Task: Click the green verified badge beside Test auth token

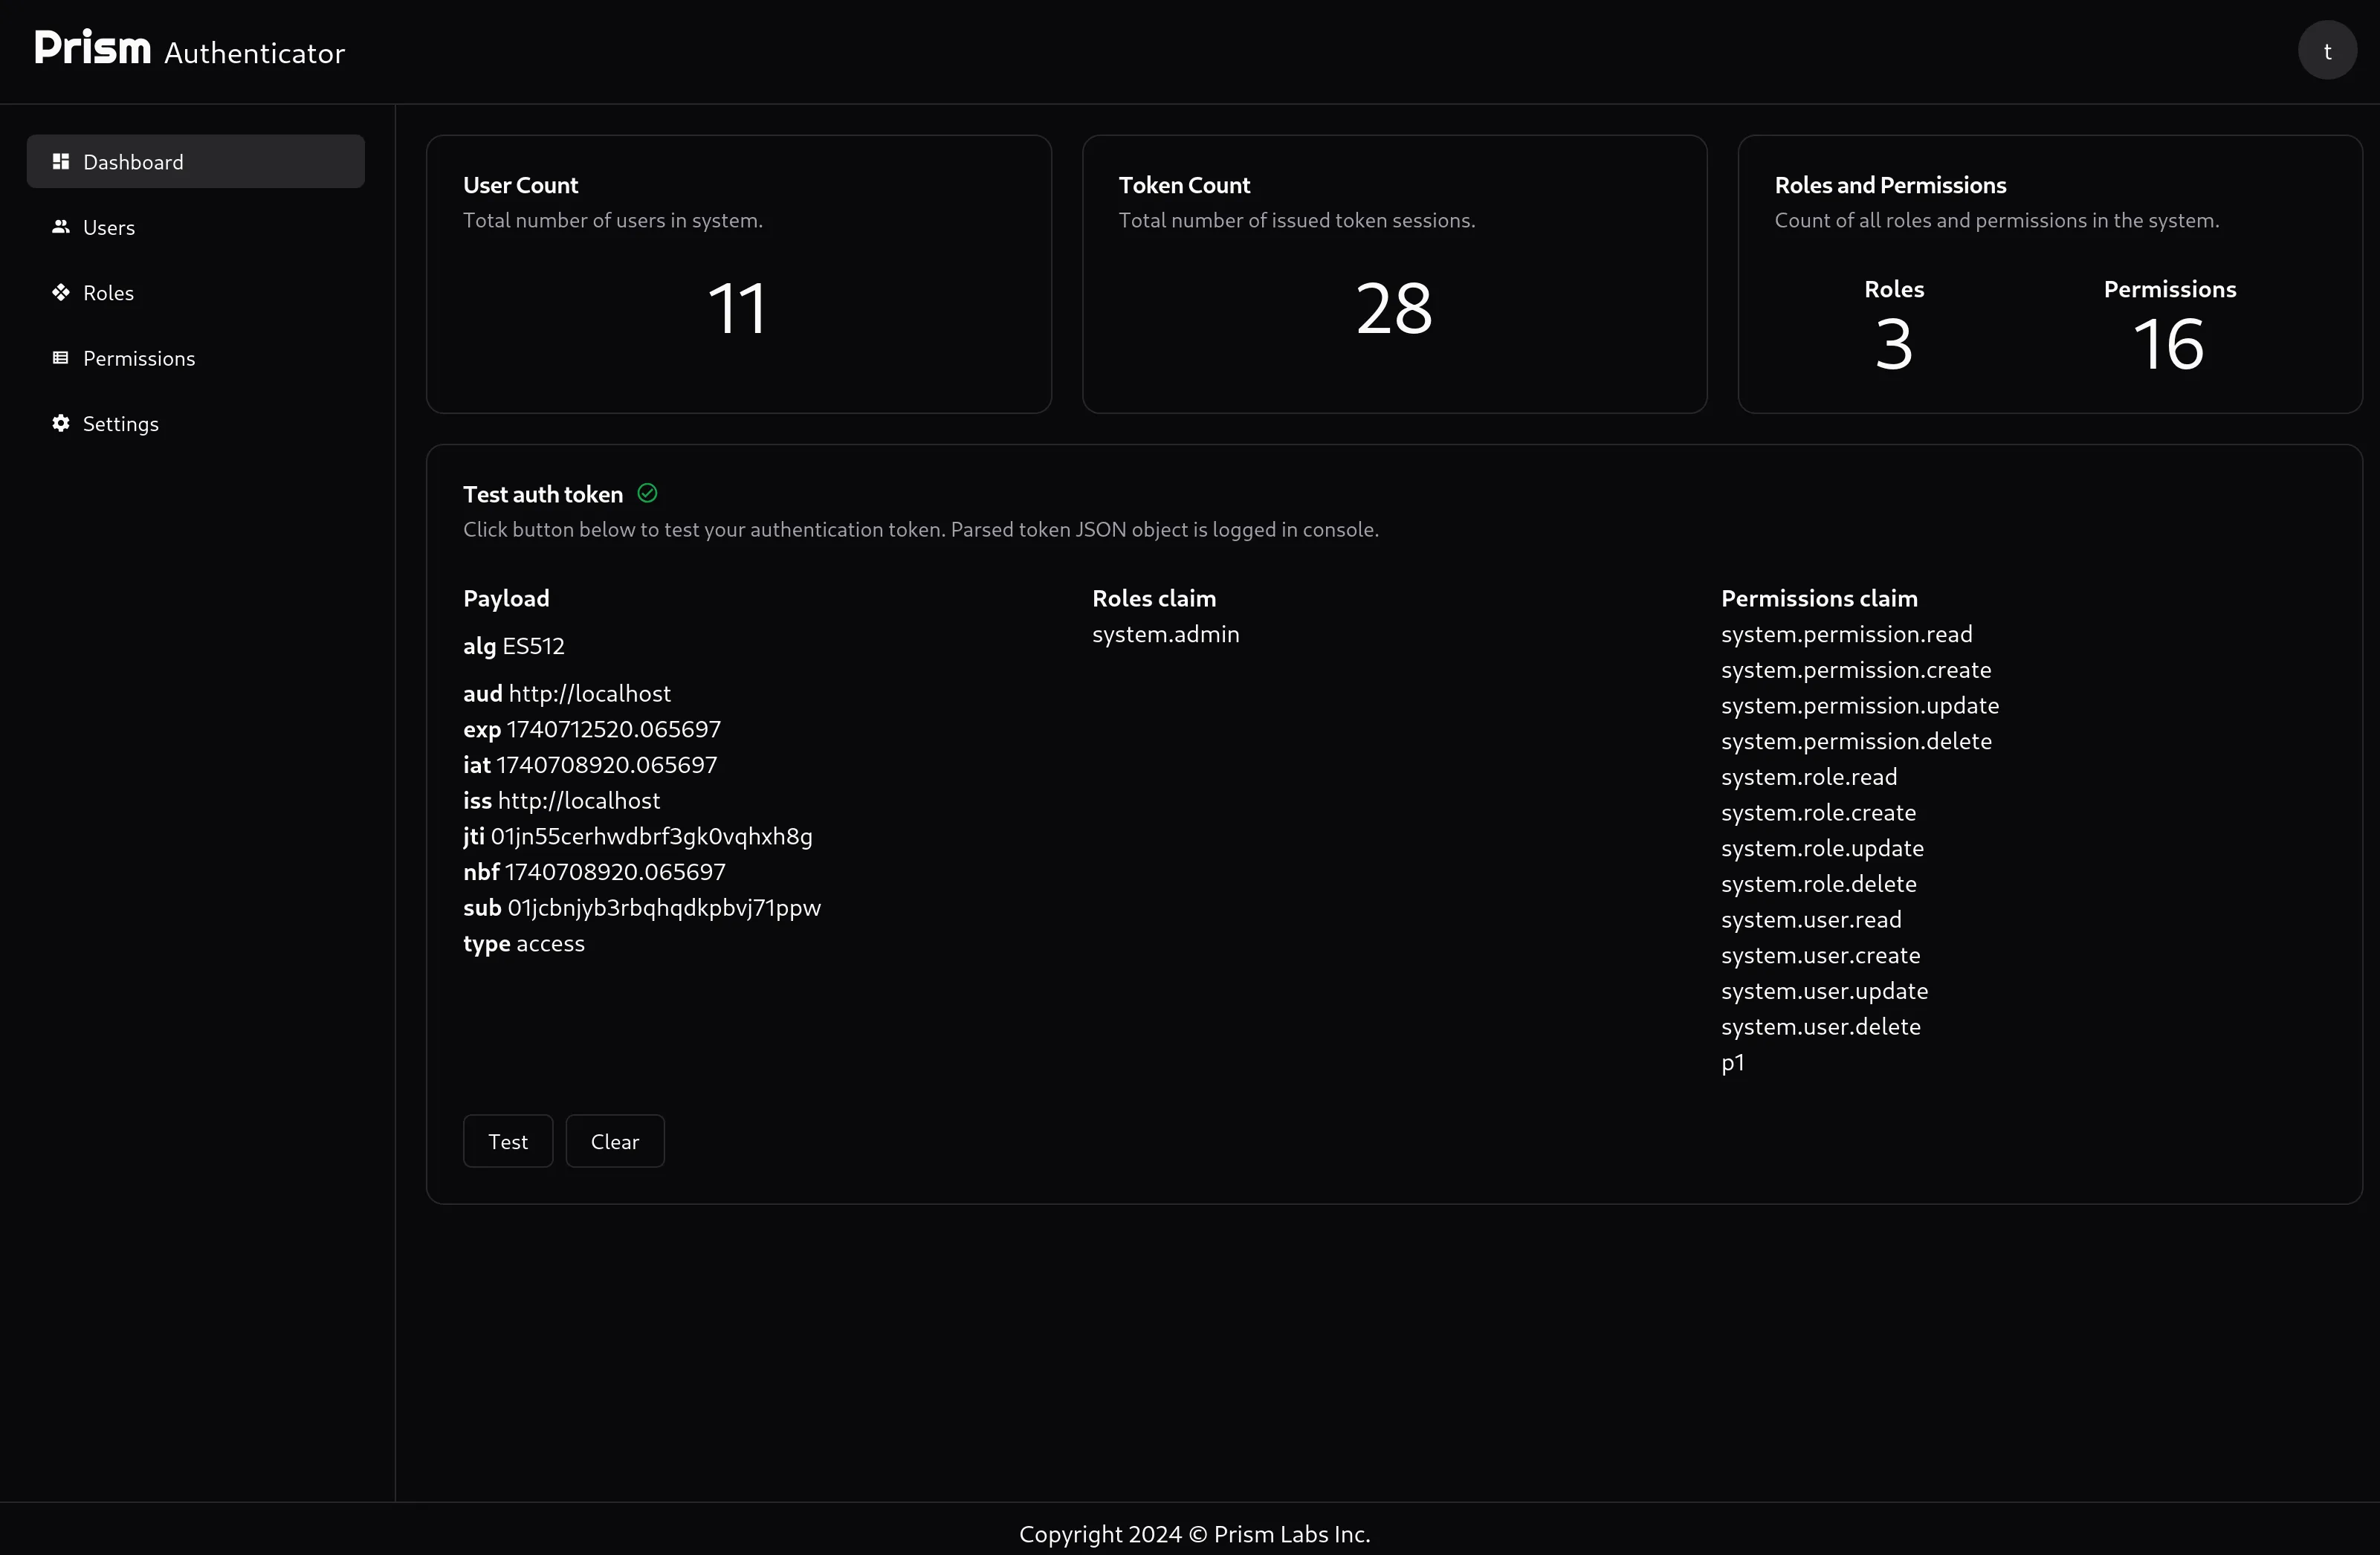Action: click(x=646, y=493)
